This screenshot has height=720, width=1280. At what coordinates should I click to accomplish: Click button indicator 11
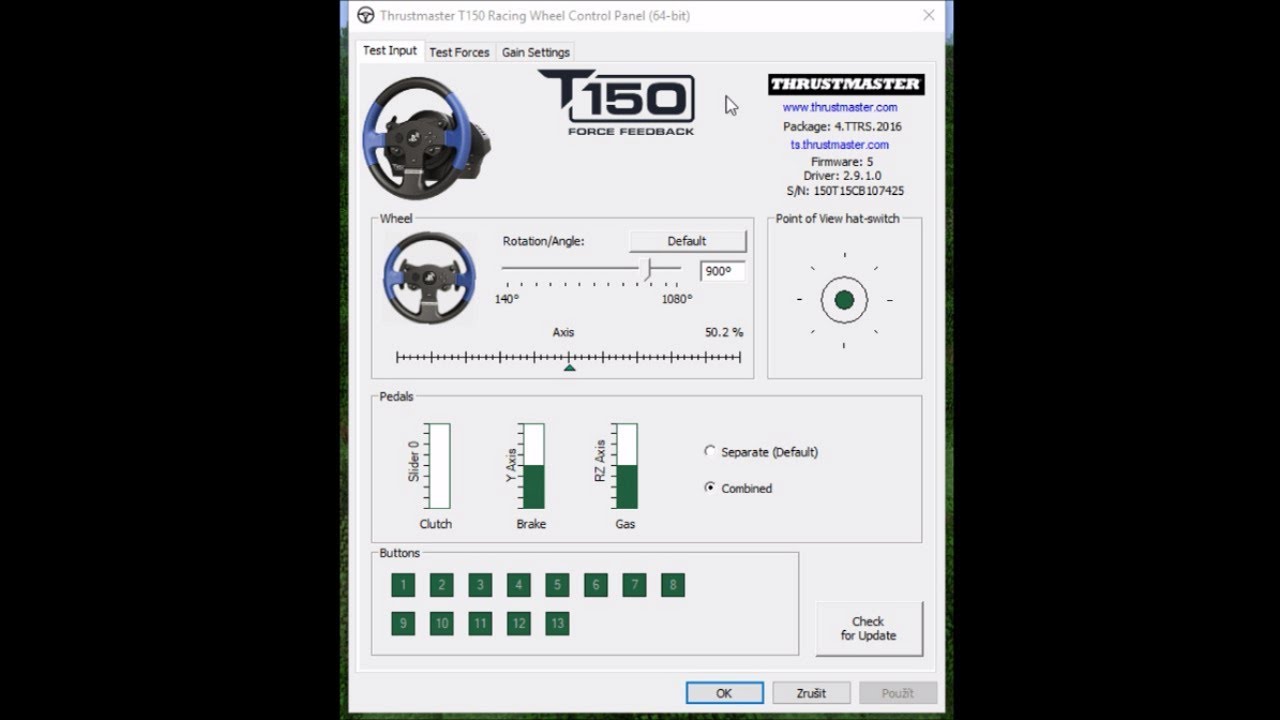tap(480, 623)
